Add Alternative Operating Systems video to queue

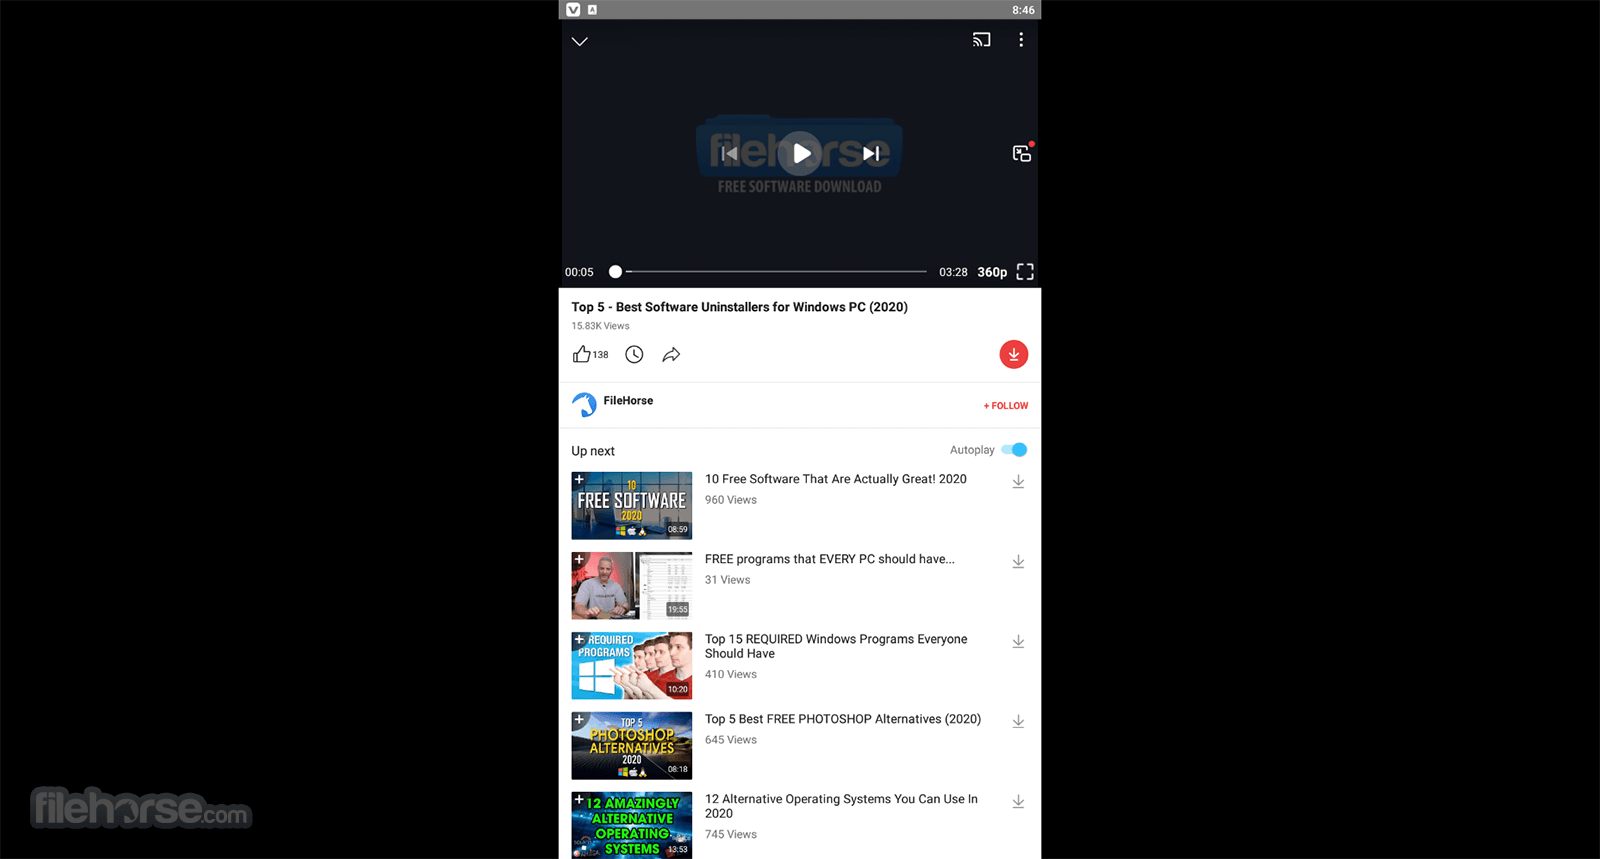pos(579,799)
